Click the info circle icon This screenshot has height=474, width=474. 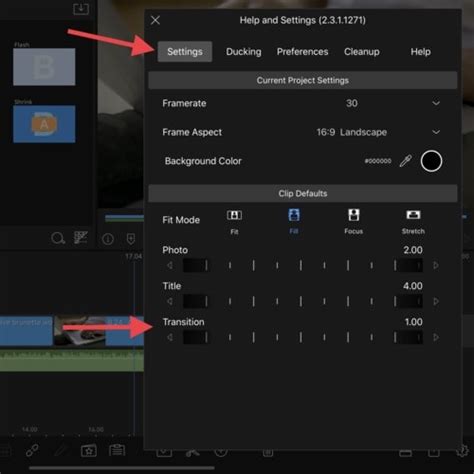(x=108, y=239)
